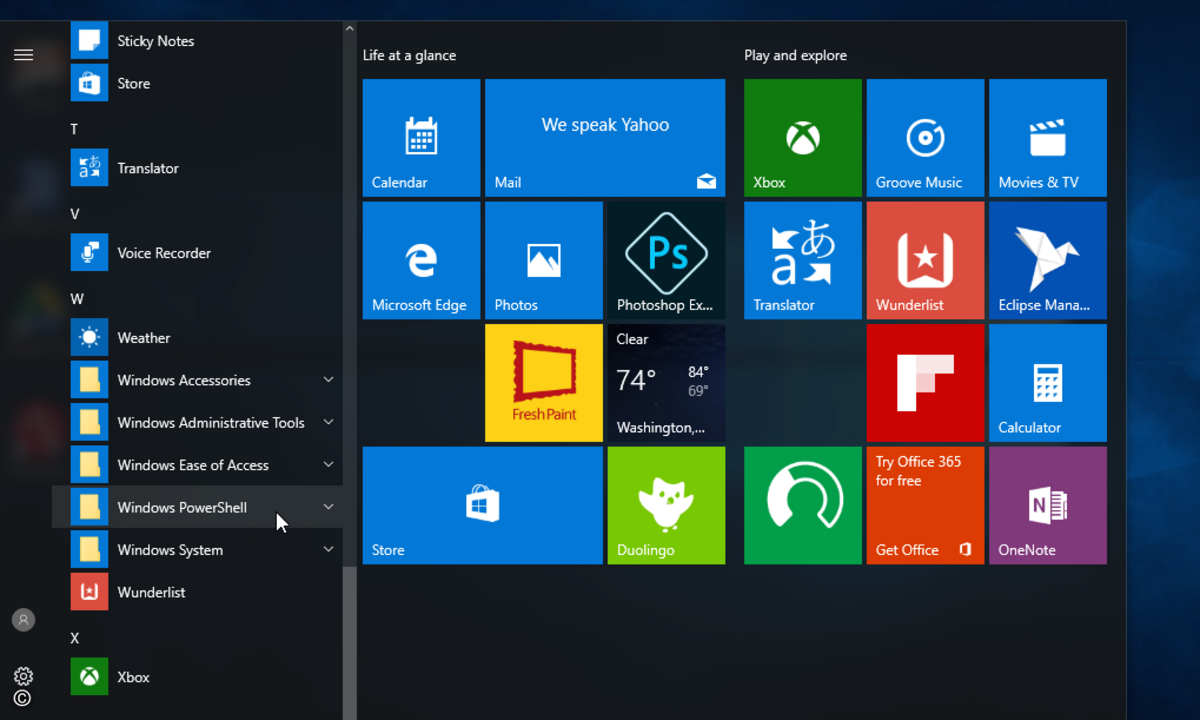Expand Windows System chevron
The height and width of the screenshot is (720, 1200).
point(328,550)
